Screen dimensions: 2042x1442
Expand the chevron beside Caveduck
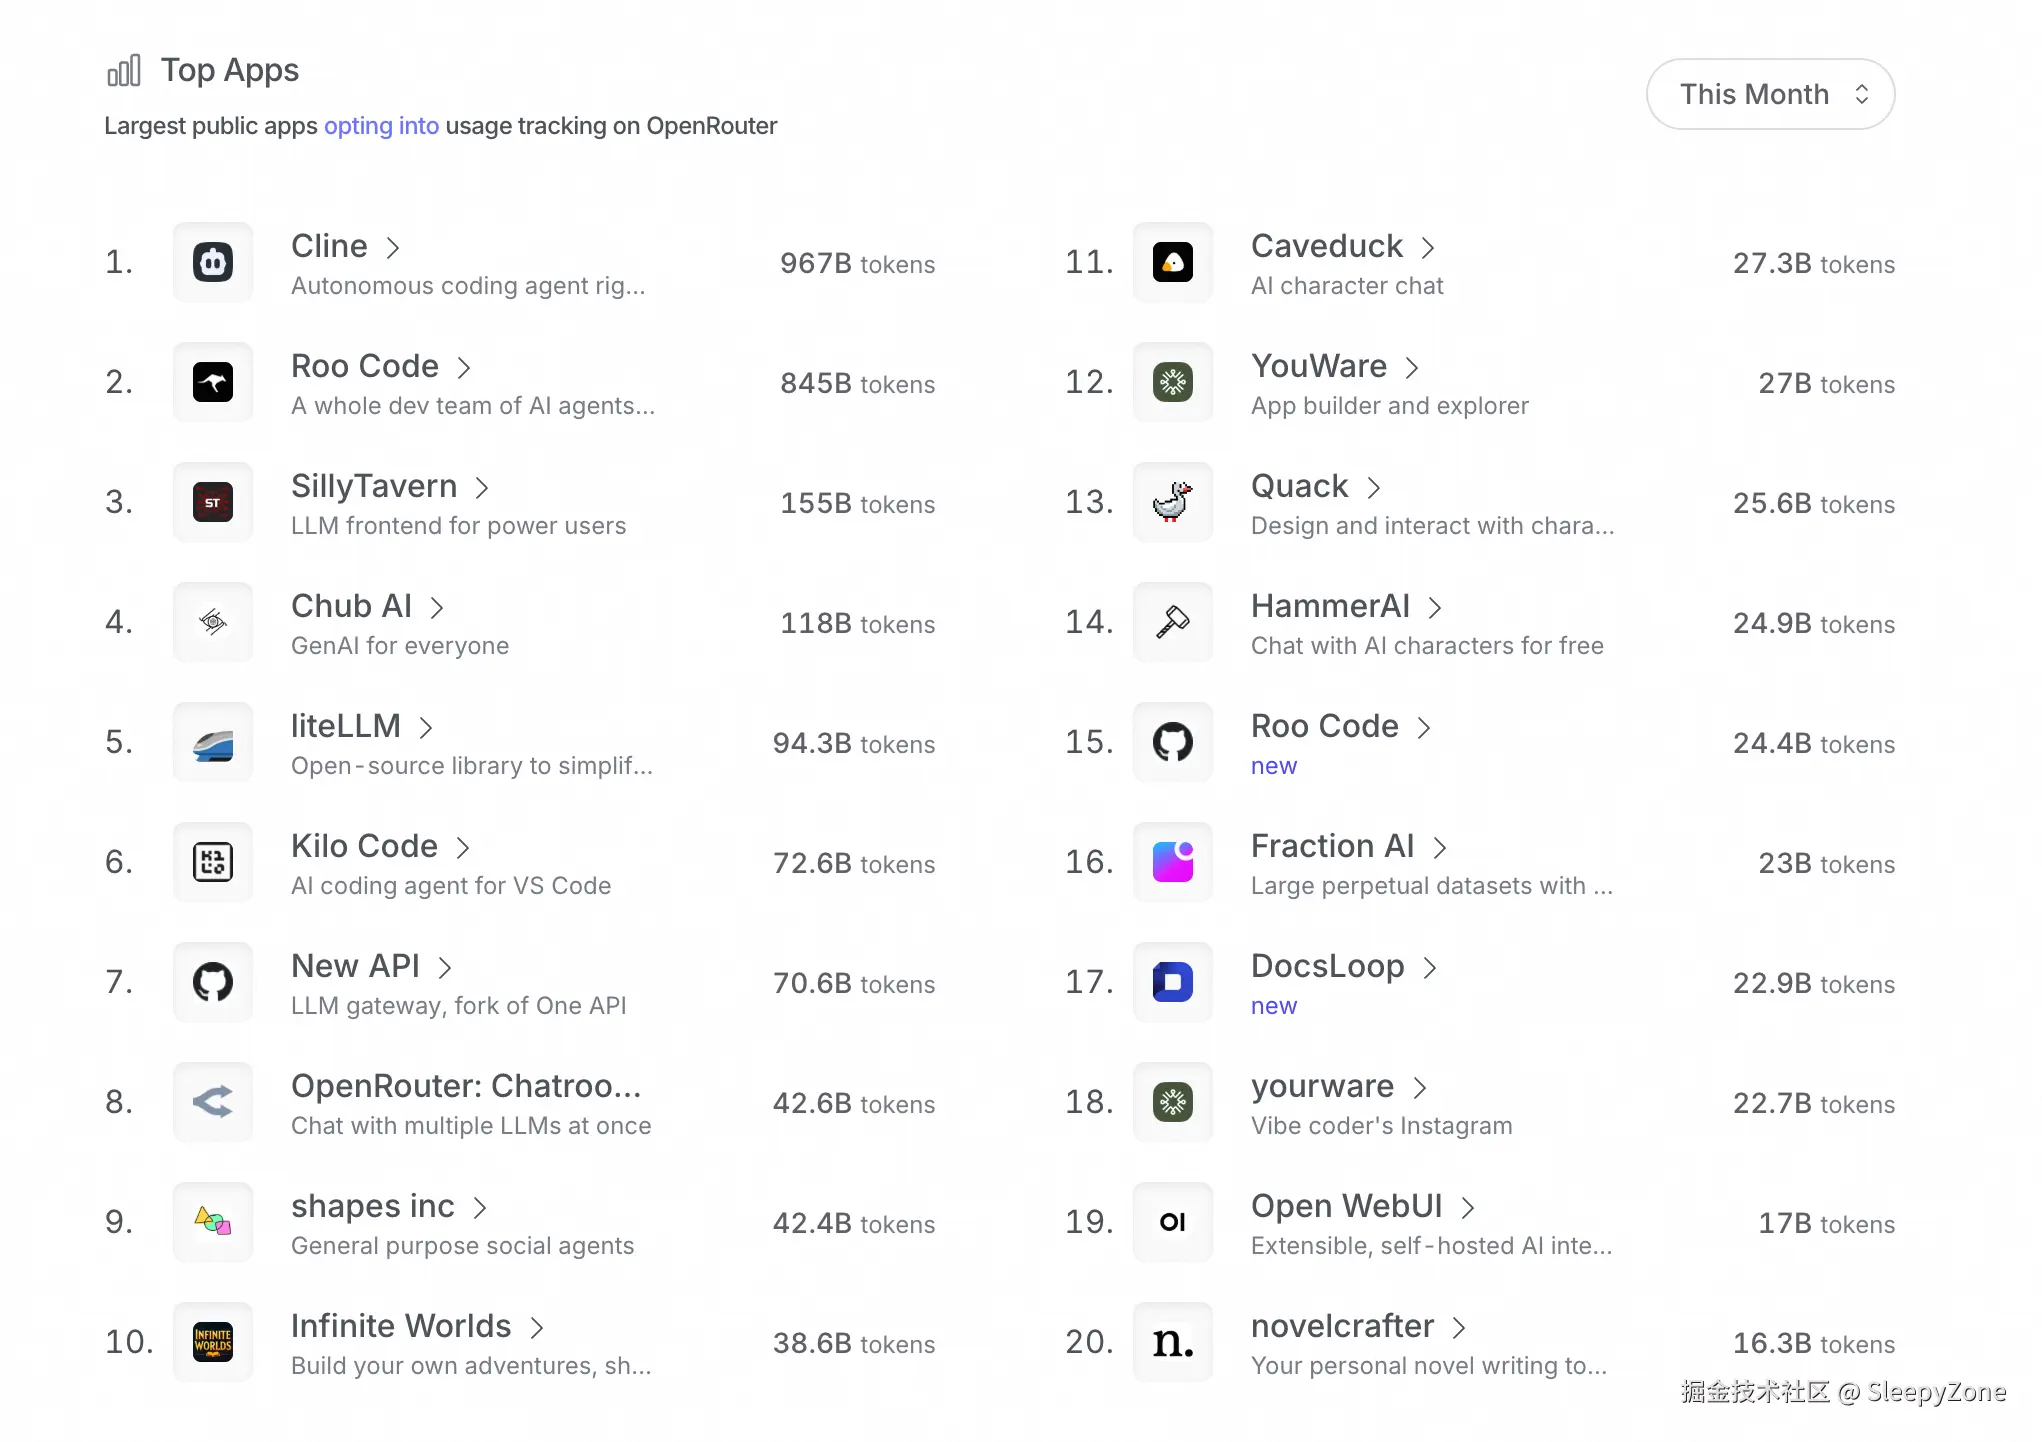coord(1428,247)
